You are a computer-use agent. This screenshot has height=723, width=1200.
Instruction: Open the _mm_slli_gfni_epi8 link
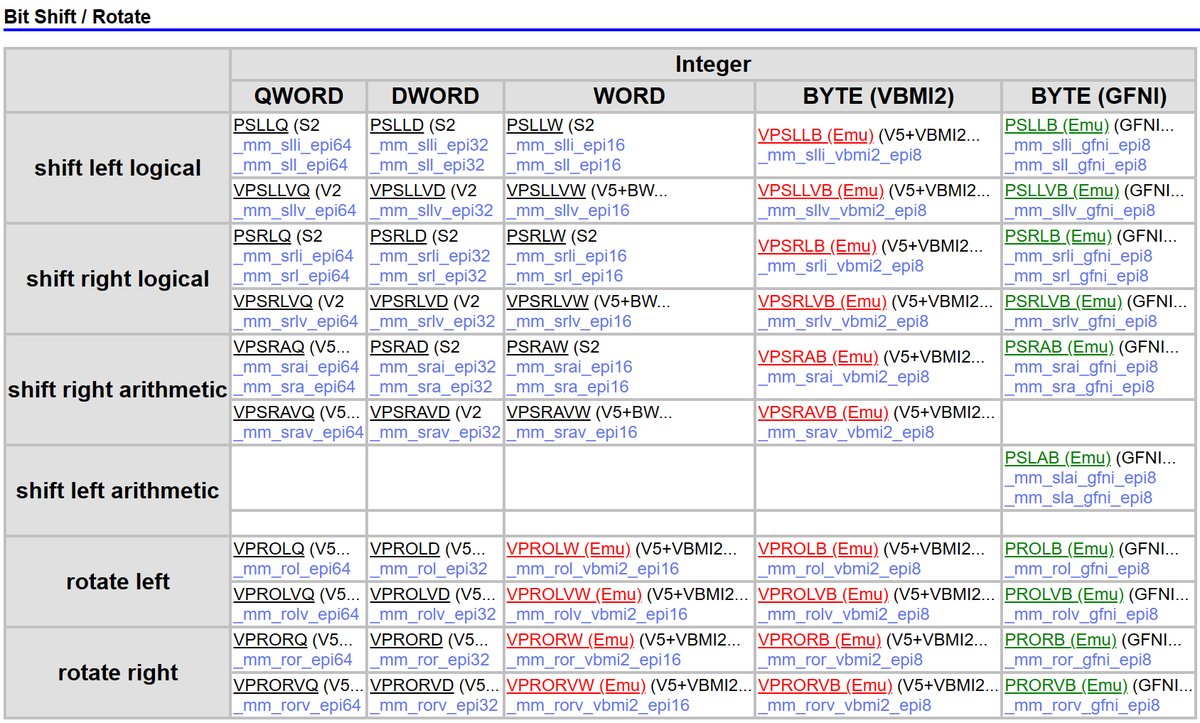pos(1078,146)
